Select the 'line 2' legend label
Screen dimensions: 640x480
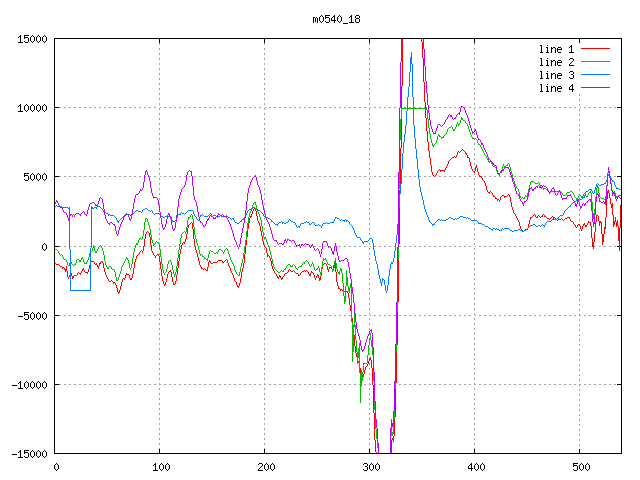tap(556, 62)
